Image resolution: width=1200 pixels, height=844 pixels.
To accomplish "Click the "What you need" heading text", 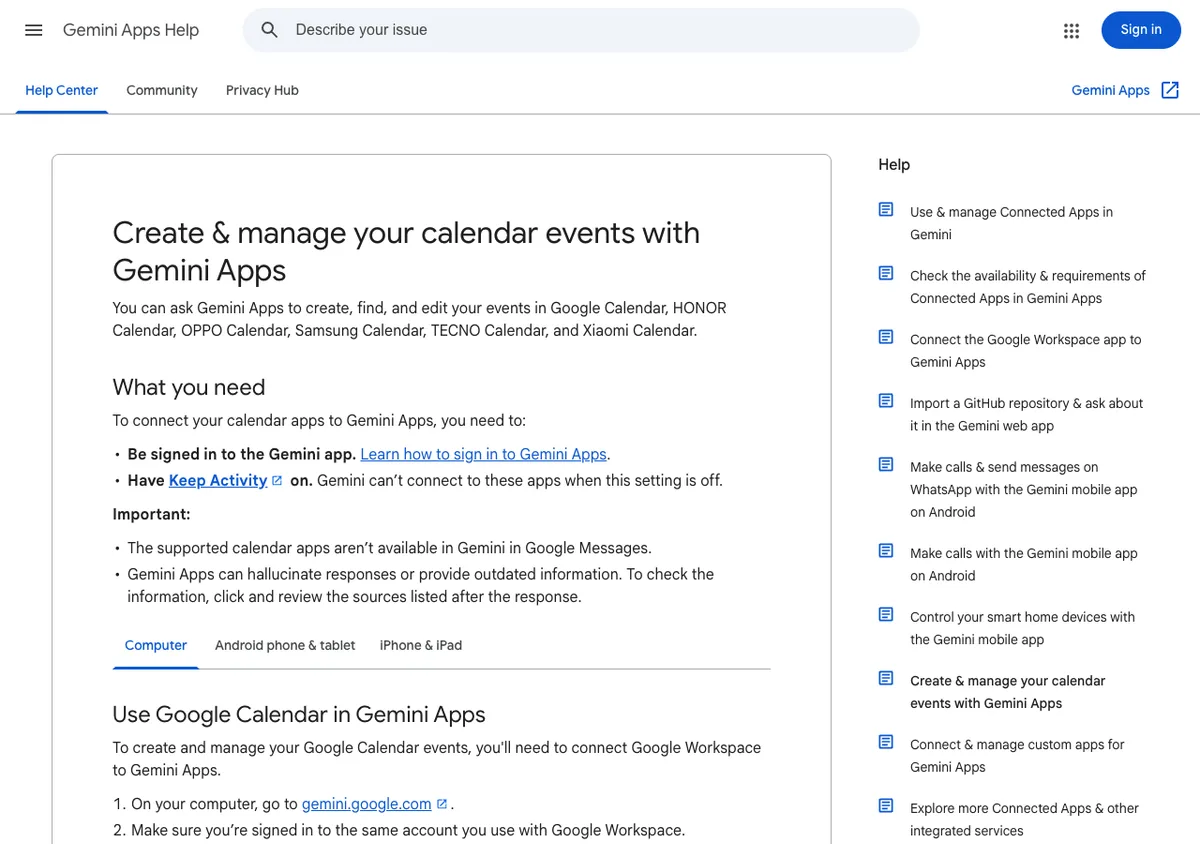I will [189, 387].
